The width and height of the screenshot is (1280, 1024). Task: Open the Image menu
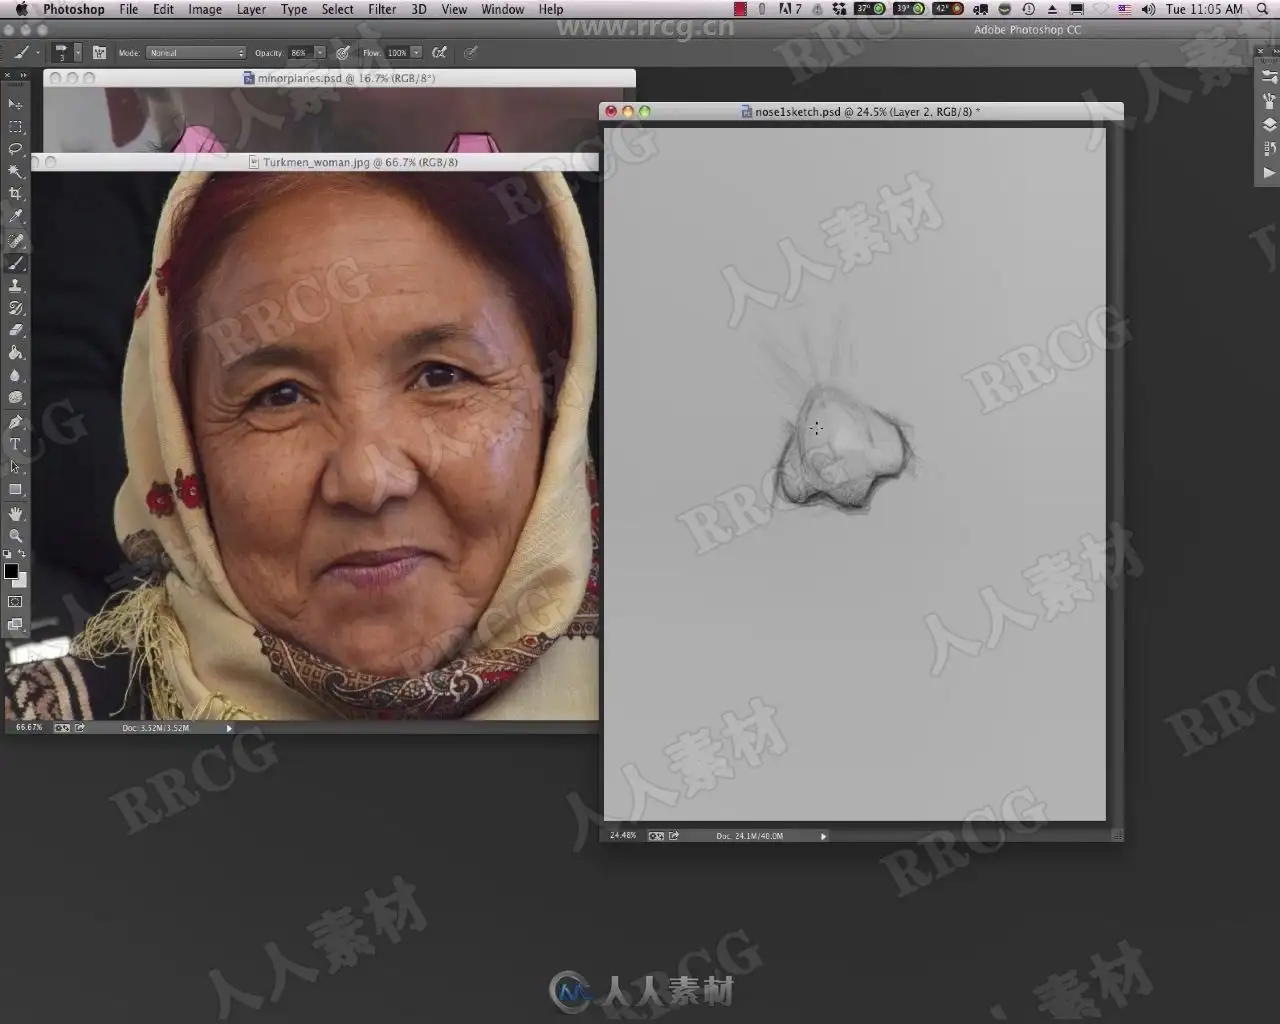point(205,9)
